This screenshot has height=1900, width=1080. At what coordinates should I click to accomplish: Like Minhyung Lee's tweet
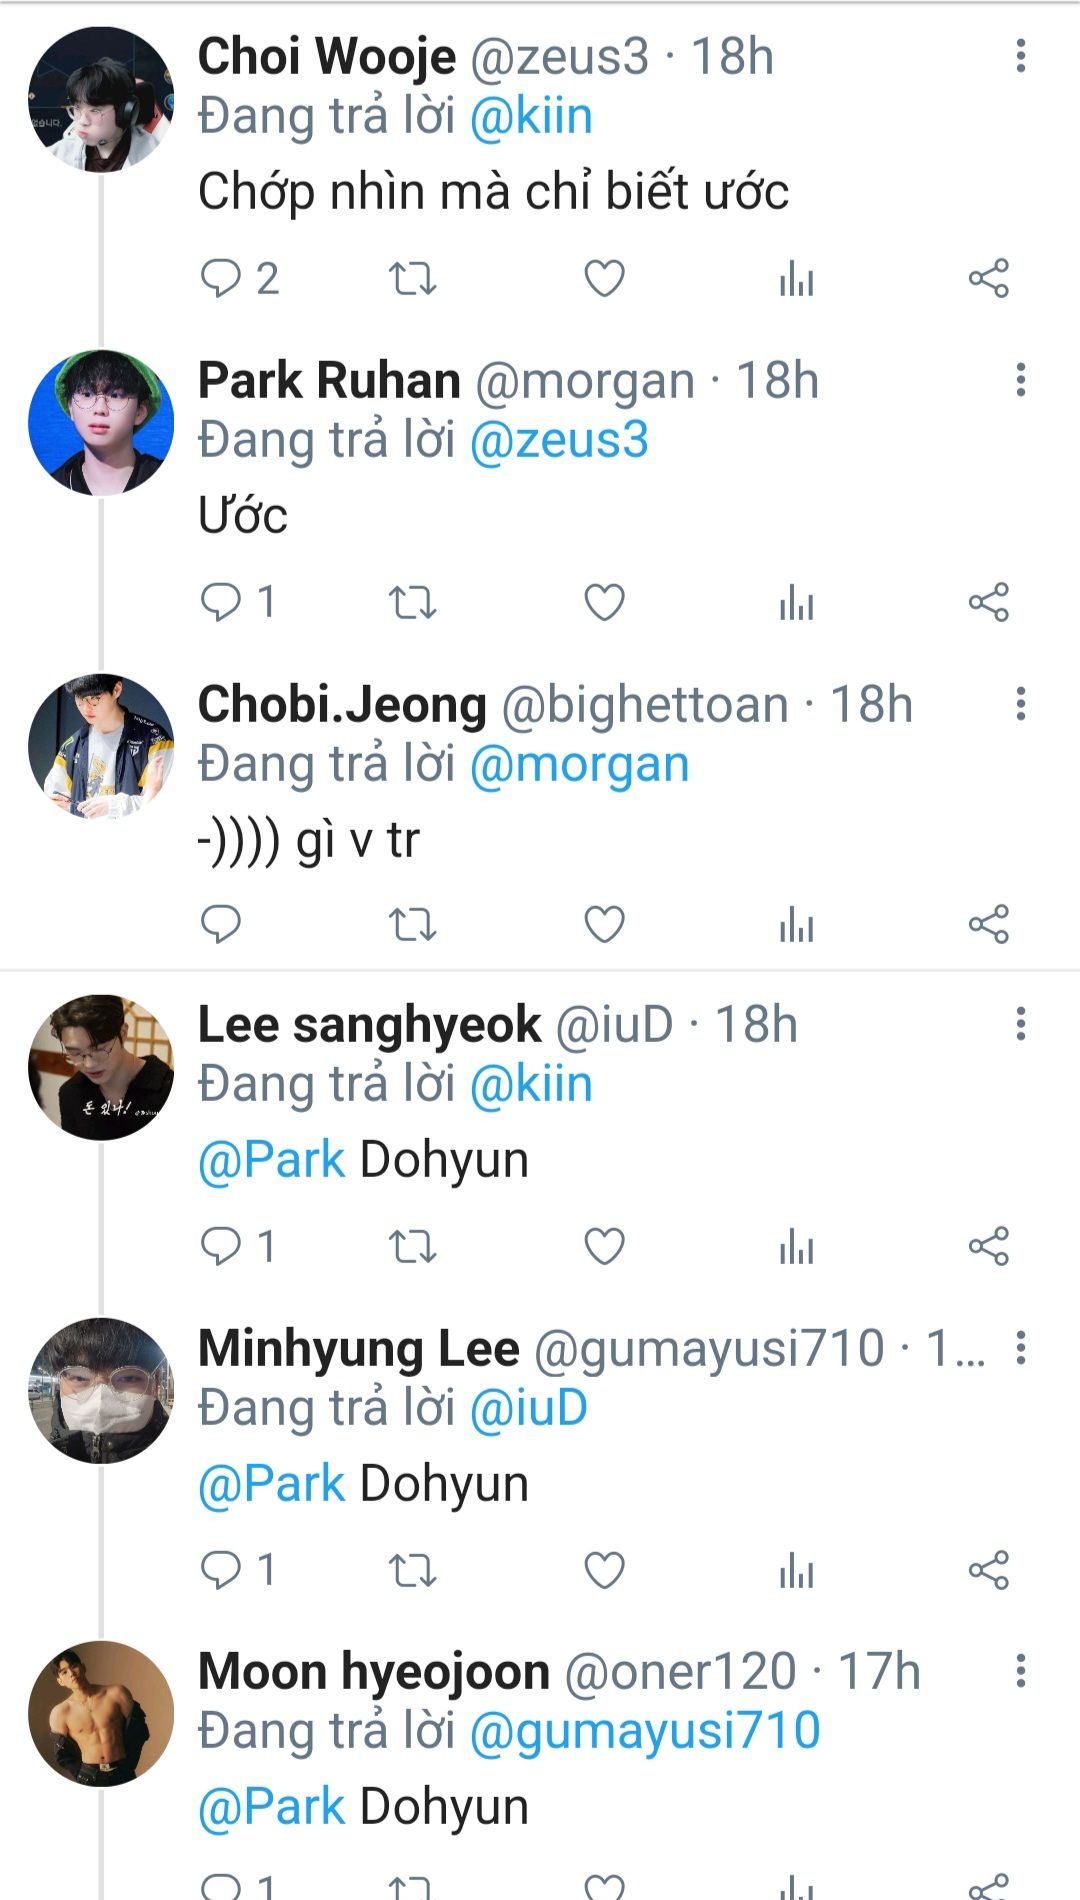pos(604,1570)
